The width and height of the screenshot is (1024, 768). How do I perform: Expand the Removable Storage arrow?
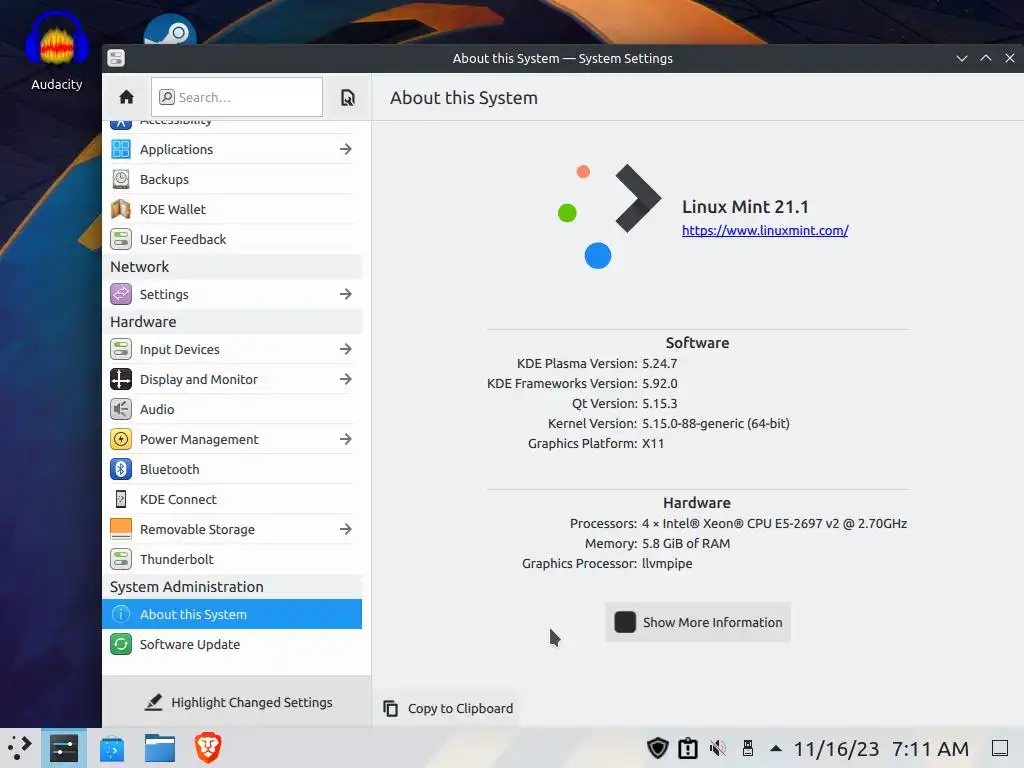(345, 529)
